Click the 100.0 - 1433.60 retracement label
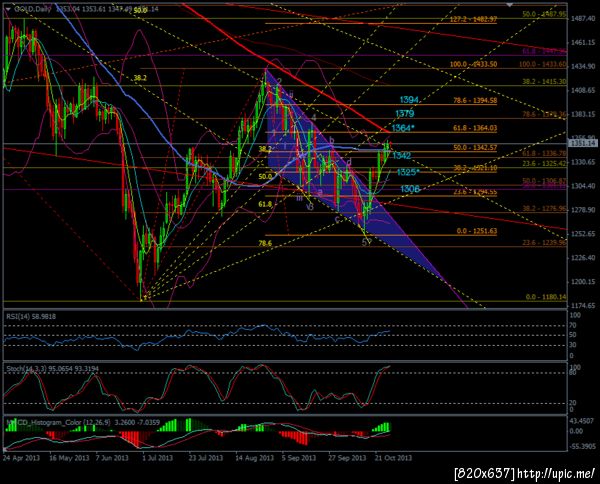This screenshot has width=600, height=484. click(x=543, y=64)
